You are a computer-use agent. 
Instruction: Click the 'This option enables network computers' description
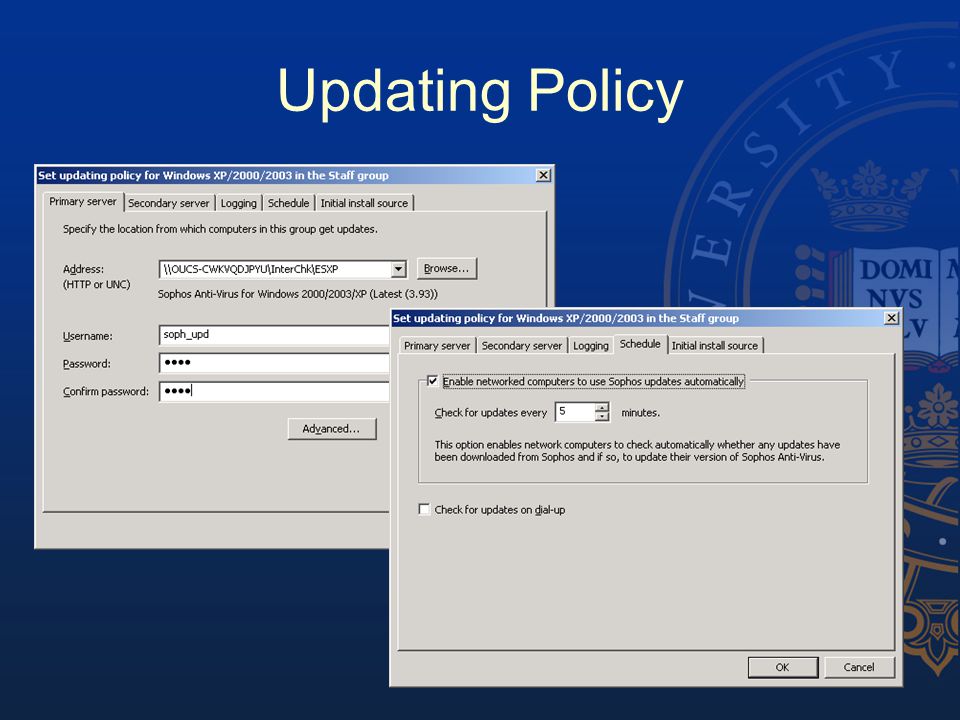pos(637,451)
